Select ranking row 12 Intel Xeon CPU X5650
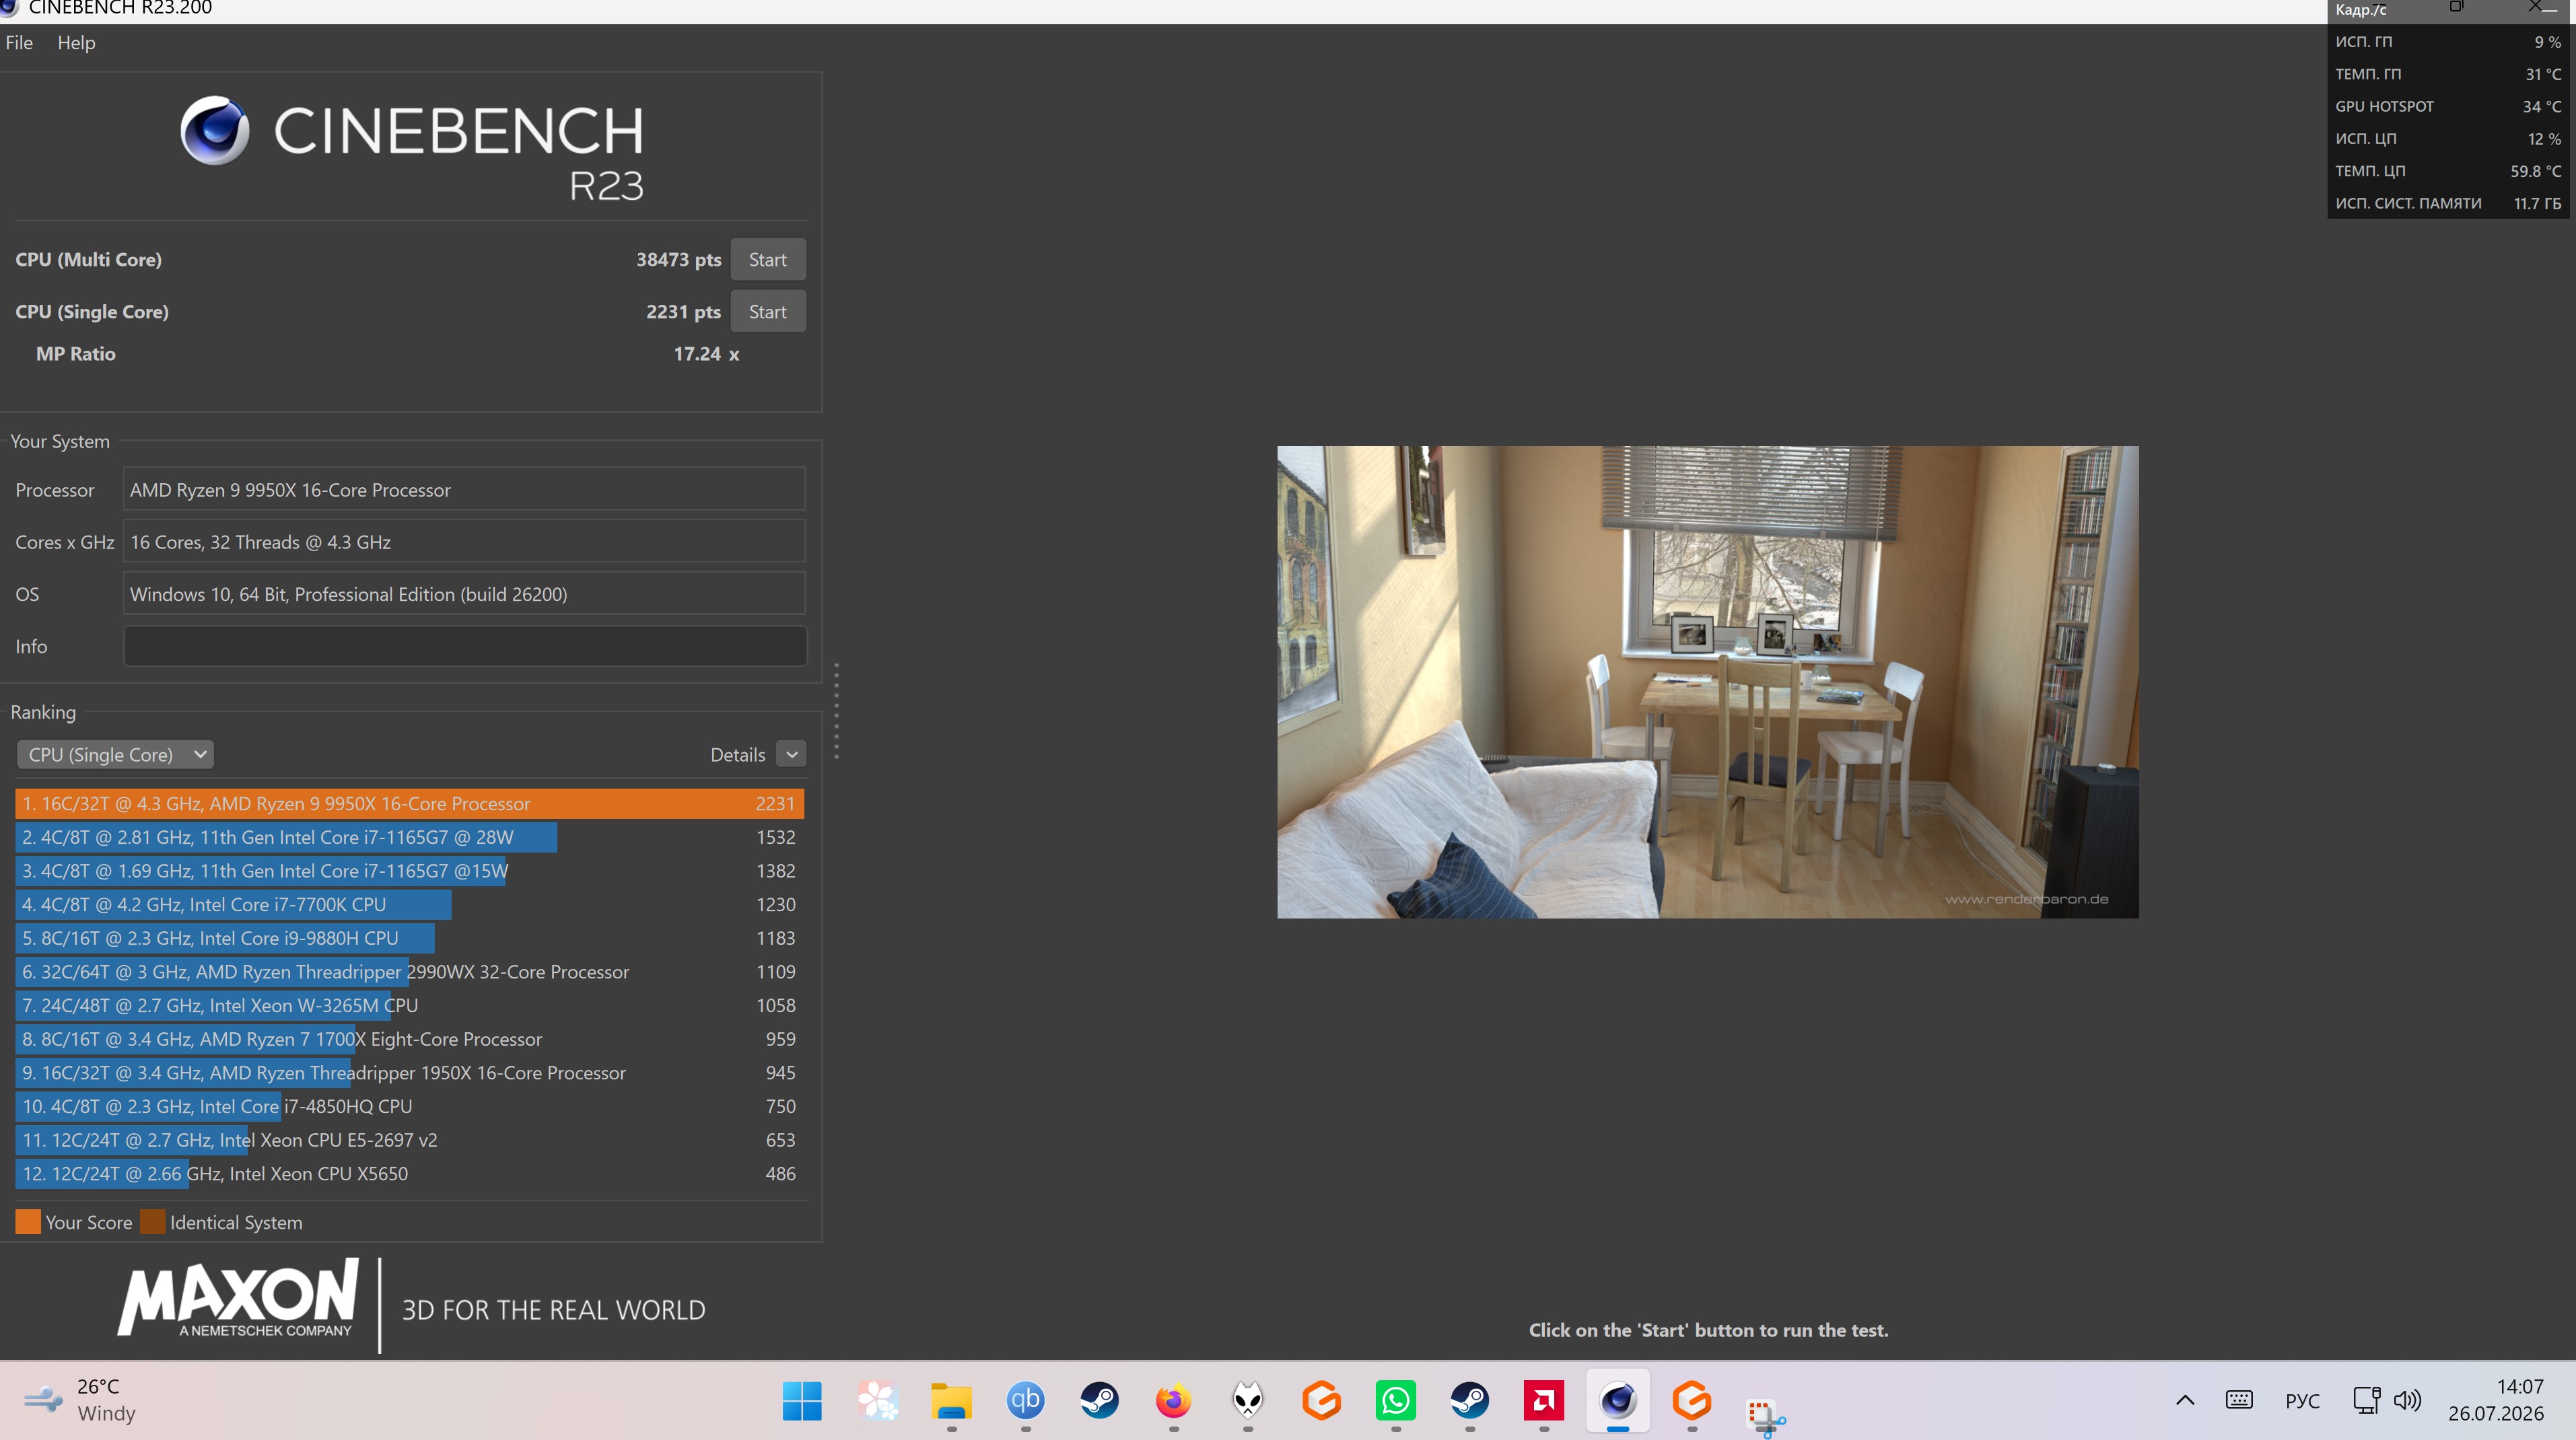This screenshot has width=2576, height=1440. pos(410,1174)
